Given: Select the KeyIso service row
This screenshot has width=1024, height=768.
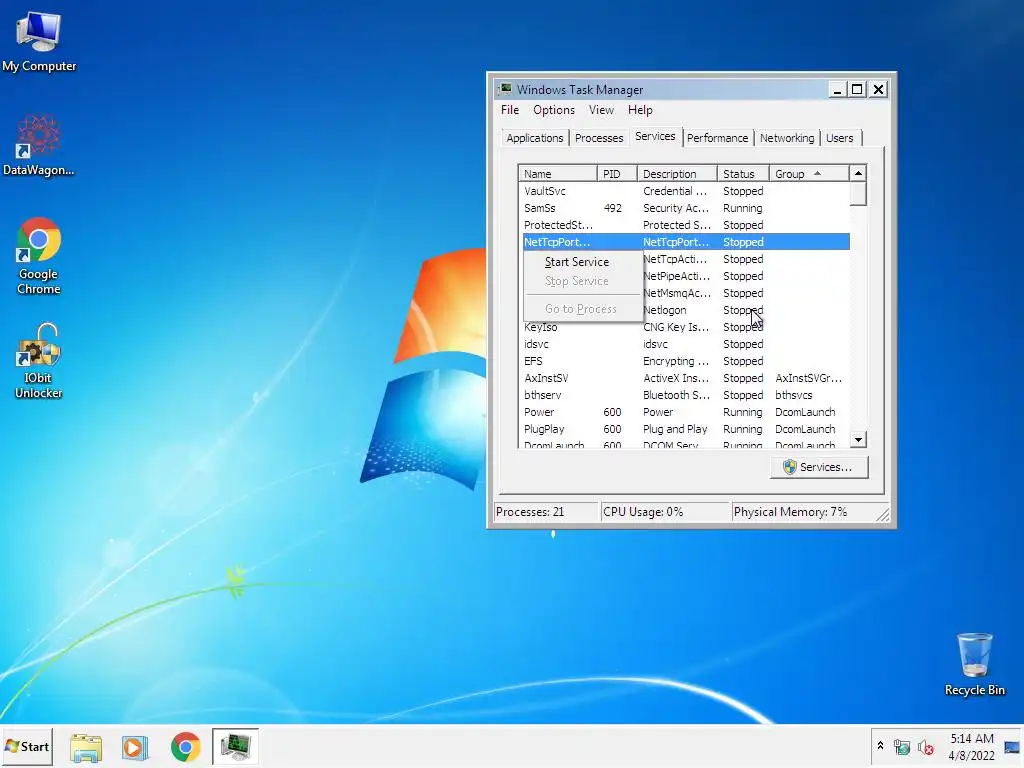Looking at the screenshot, I should (684, 327).
